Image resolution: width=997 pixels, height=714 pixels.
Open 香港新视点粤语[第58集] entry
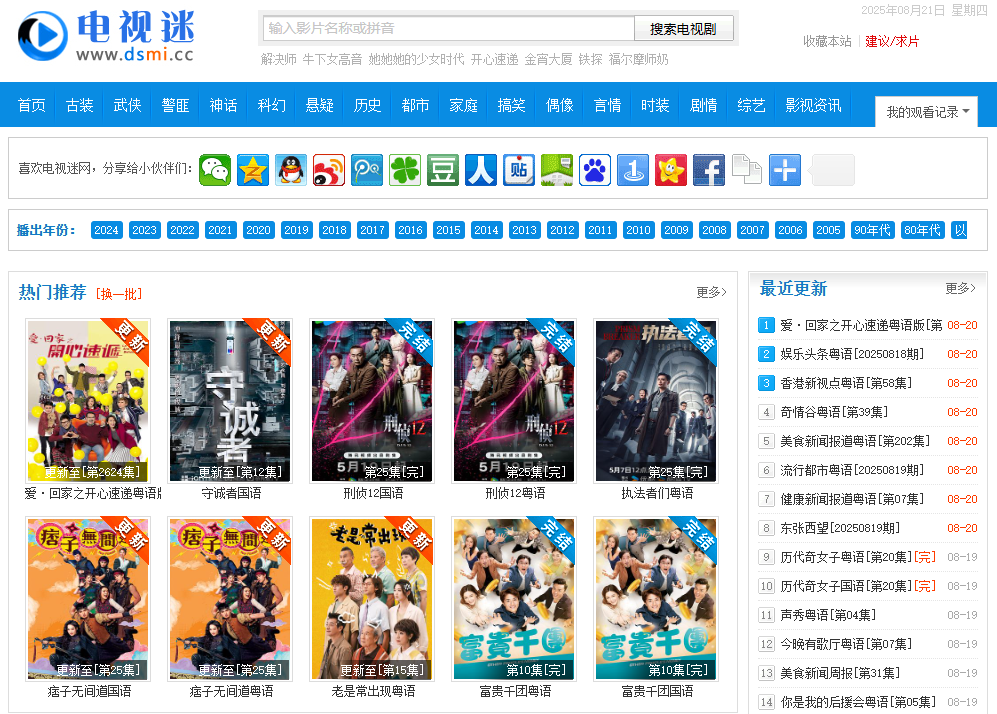tap(846, 383)
